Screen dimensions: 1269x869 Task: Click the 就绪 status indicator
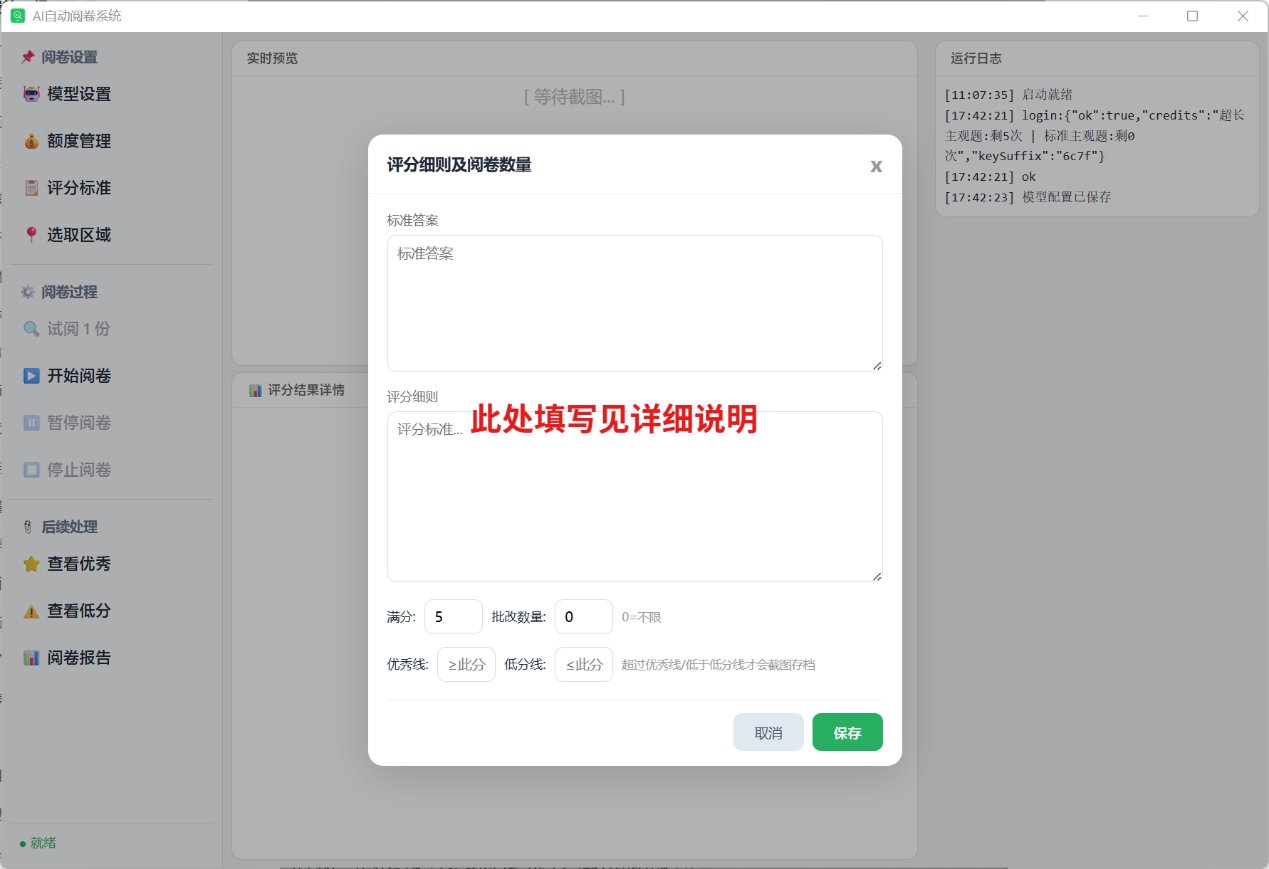point(38,843)
